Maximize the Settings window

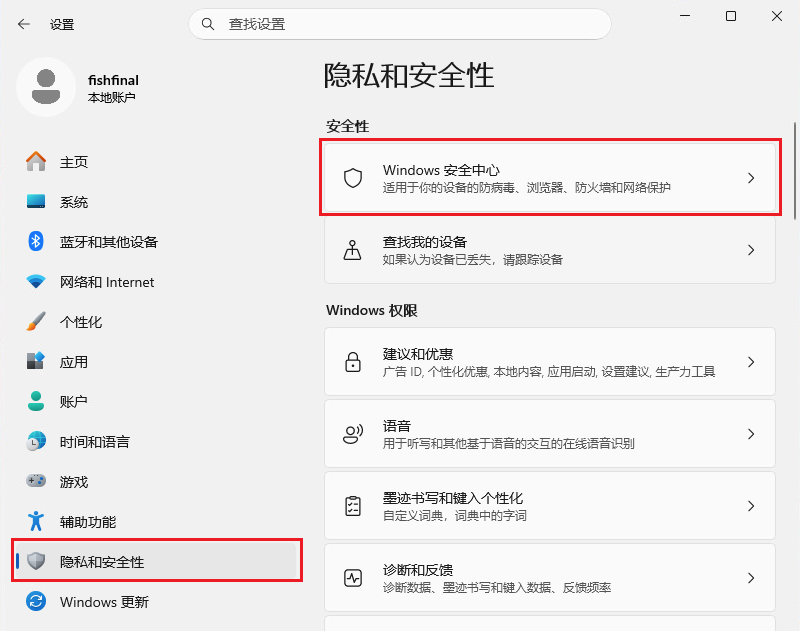coord(731,16)
